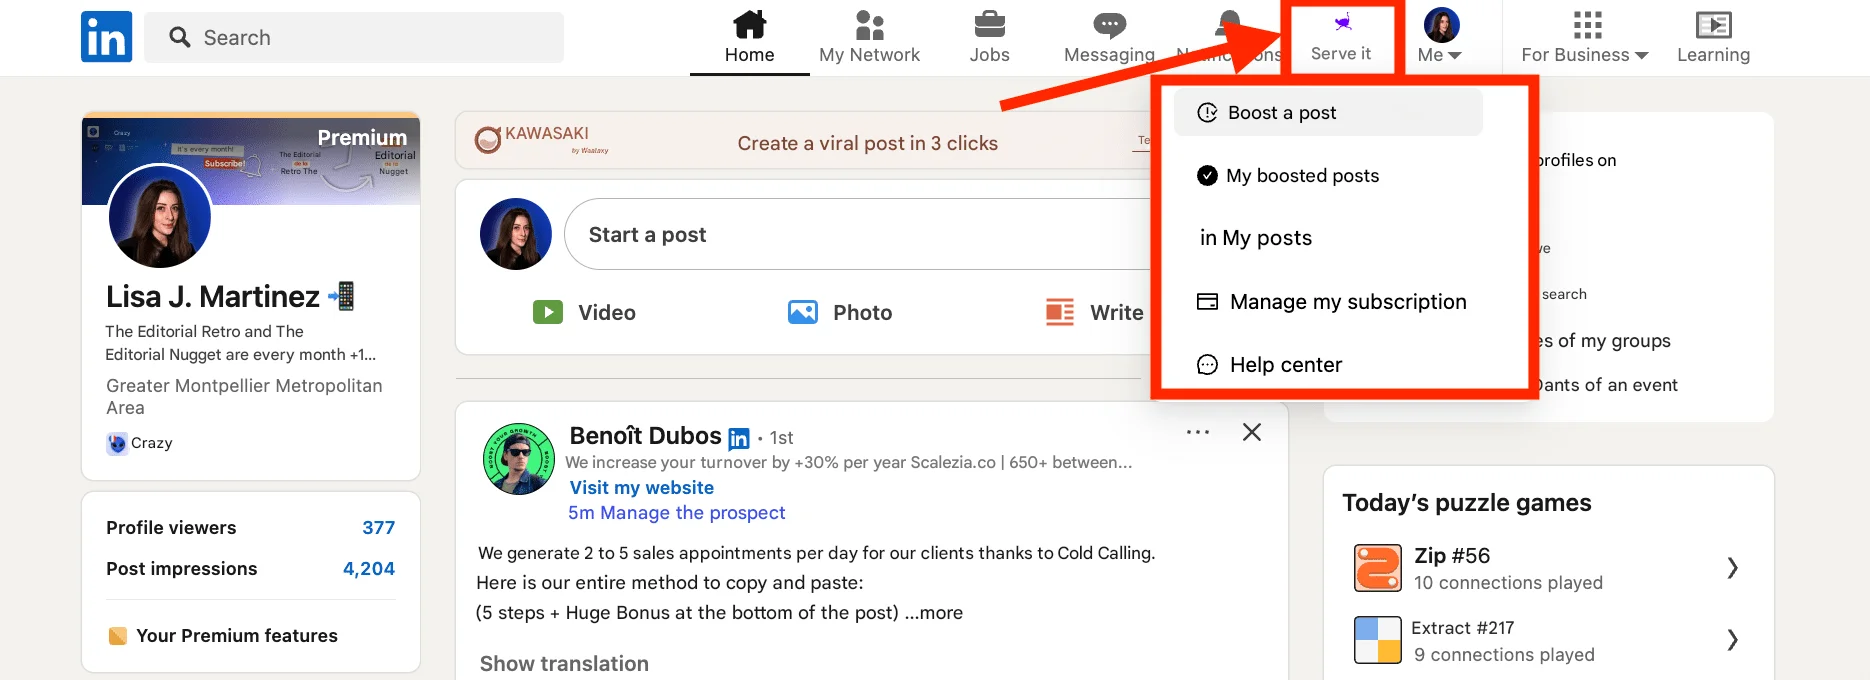Click the green Video play icon
The height and width of the screenshot is (680, 1870).
point(547,312)
